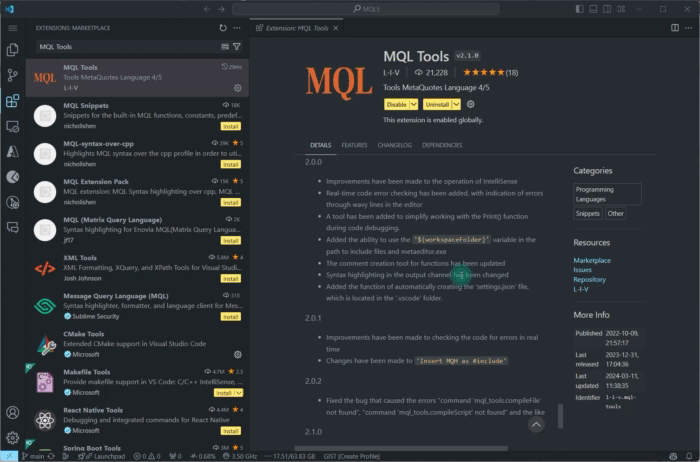Select the Extensions view icon
Screen dimensions: 700x462
pyautogui.click(x=12, y=100)
